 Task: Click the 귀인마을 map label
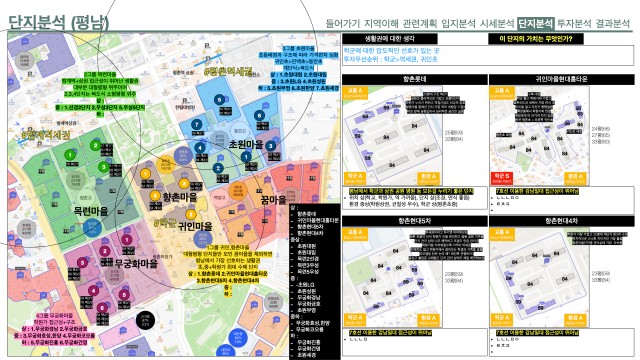pyautogui.click(x=195, y=226)
